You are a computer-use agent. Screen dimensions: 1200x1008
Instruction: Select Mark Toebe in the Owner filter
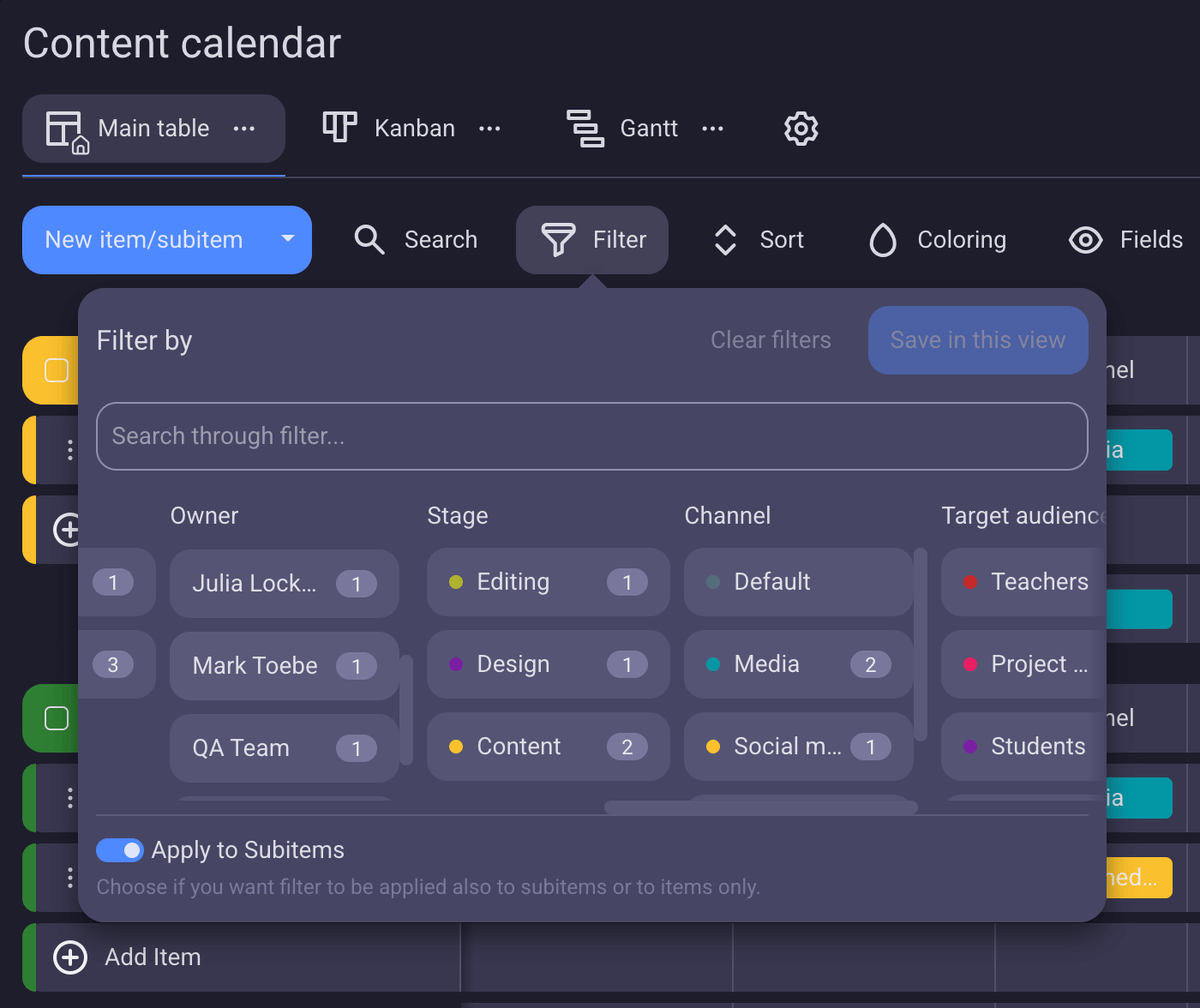coord(283,664)
